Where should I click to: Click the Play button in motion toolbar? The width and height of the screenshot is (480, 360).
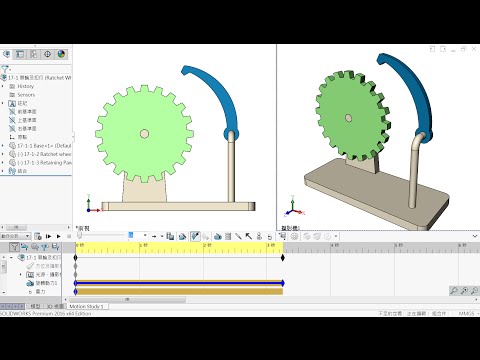pyautogui.click(x=59, y=236)
